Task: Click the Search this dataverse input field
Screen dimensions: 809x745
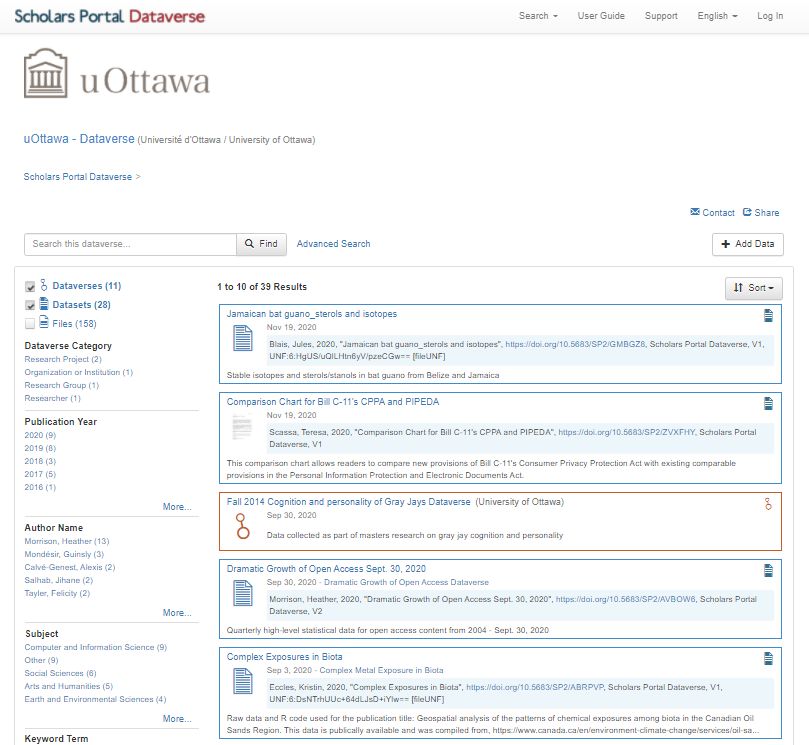Action: 131,244
